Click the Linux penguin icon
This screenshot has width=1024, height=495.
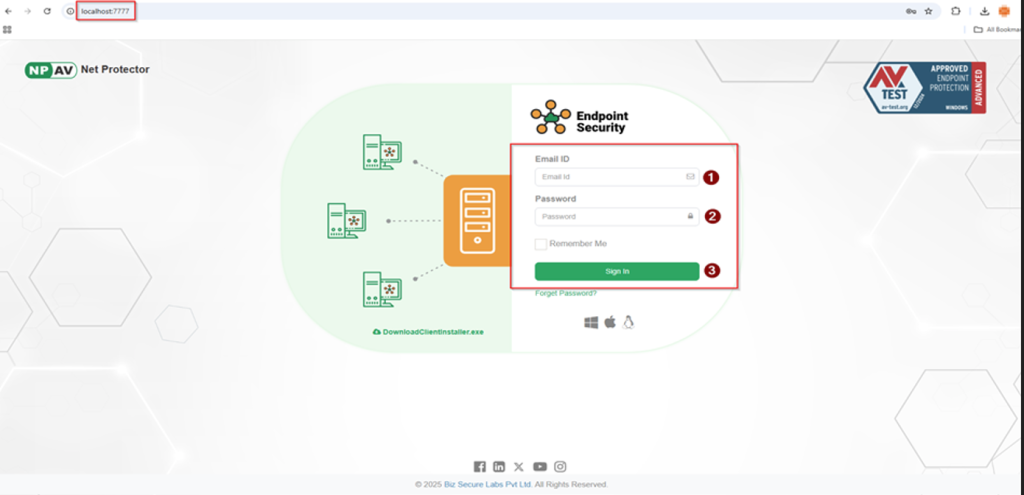tap(629, 322)
